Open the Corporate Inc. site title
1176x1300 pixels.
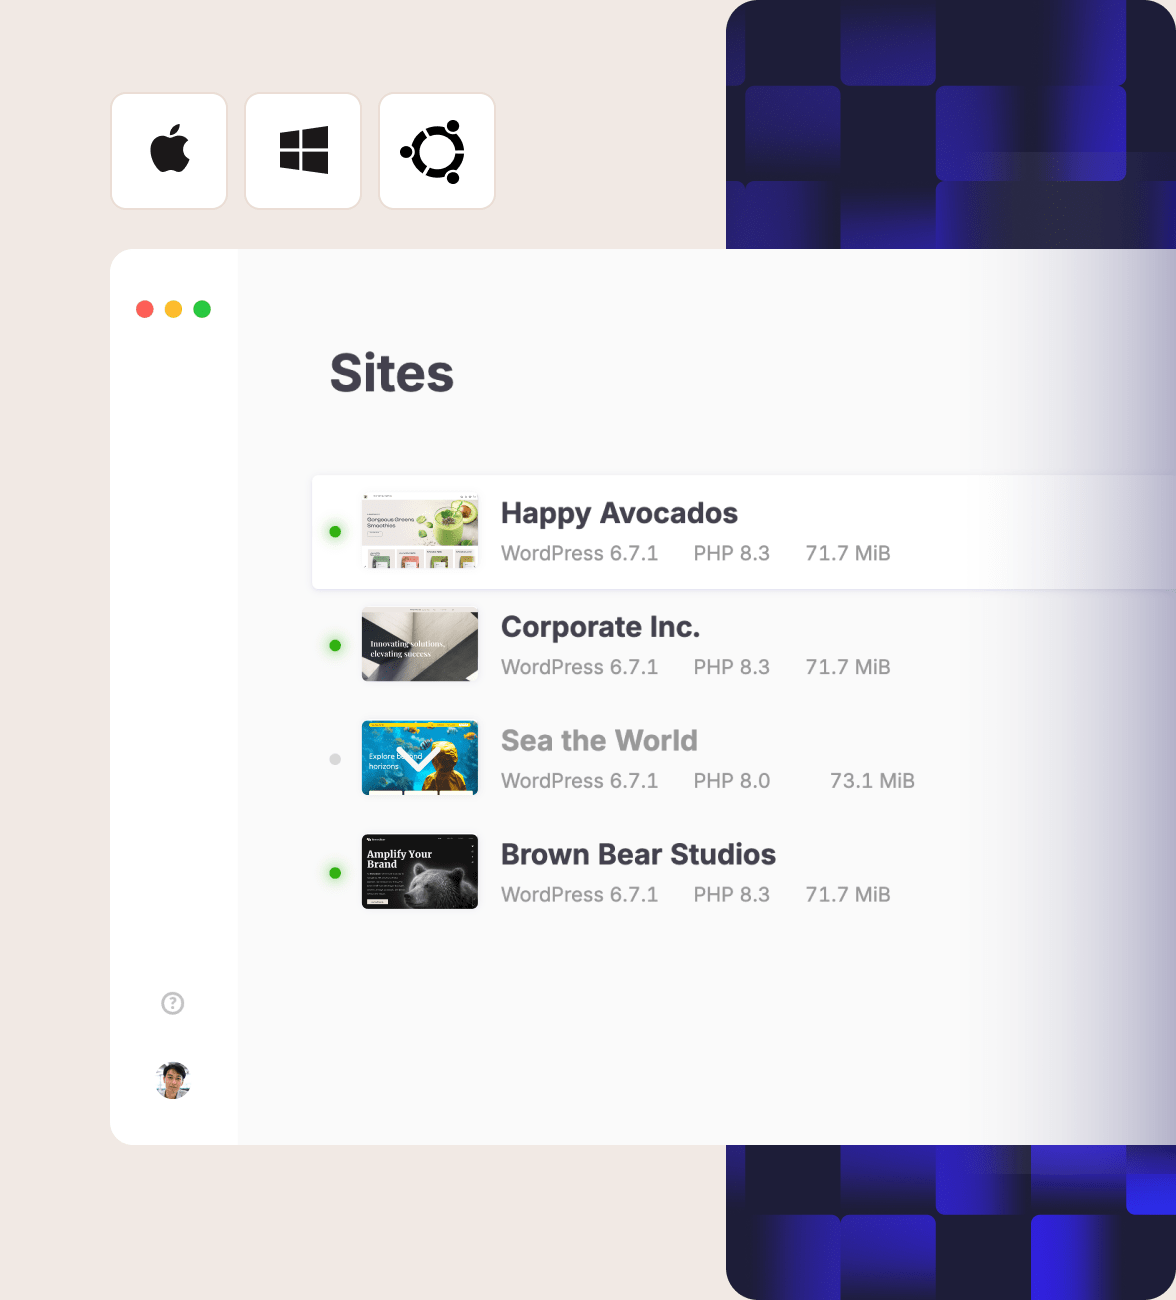point(600,627)
